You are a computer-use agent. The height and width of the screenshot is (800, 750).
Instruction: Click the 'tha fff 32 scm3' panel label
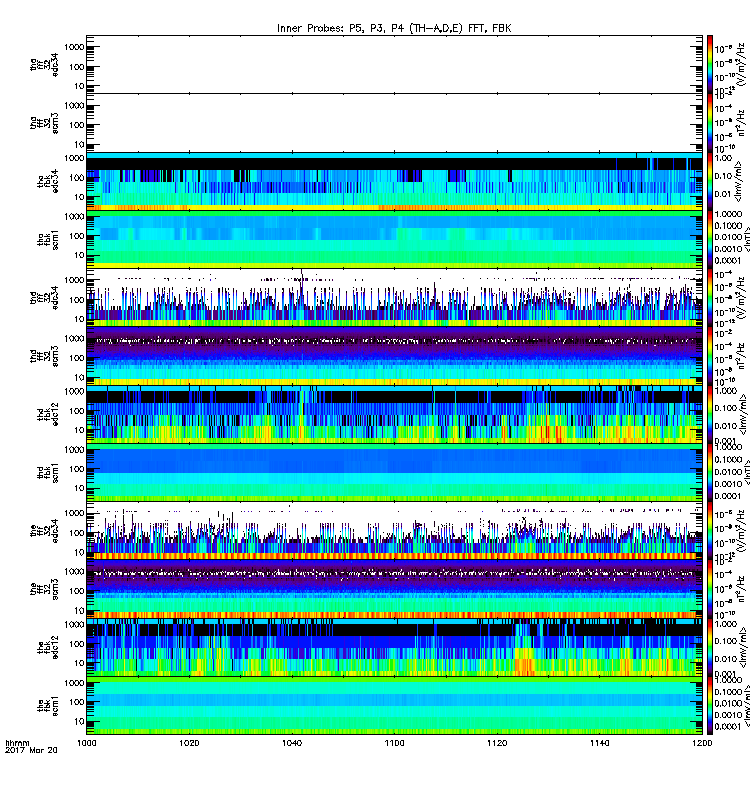click(44, 123)
